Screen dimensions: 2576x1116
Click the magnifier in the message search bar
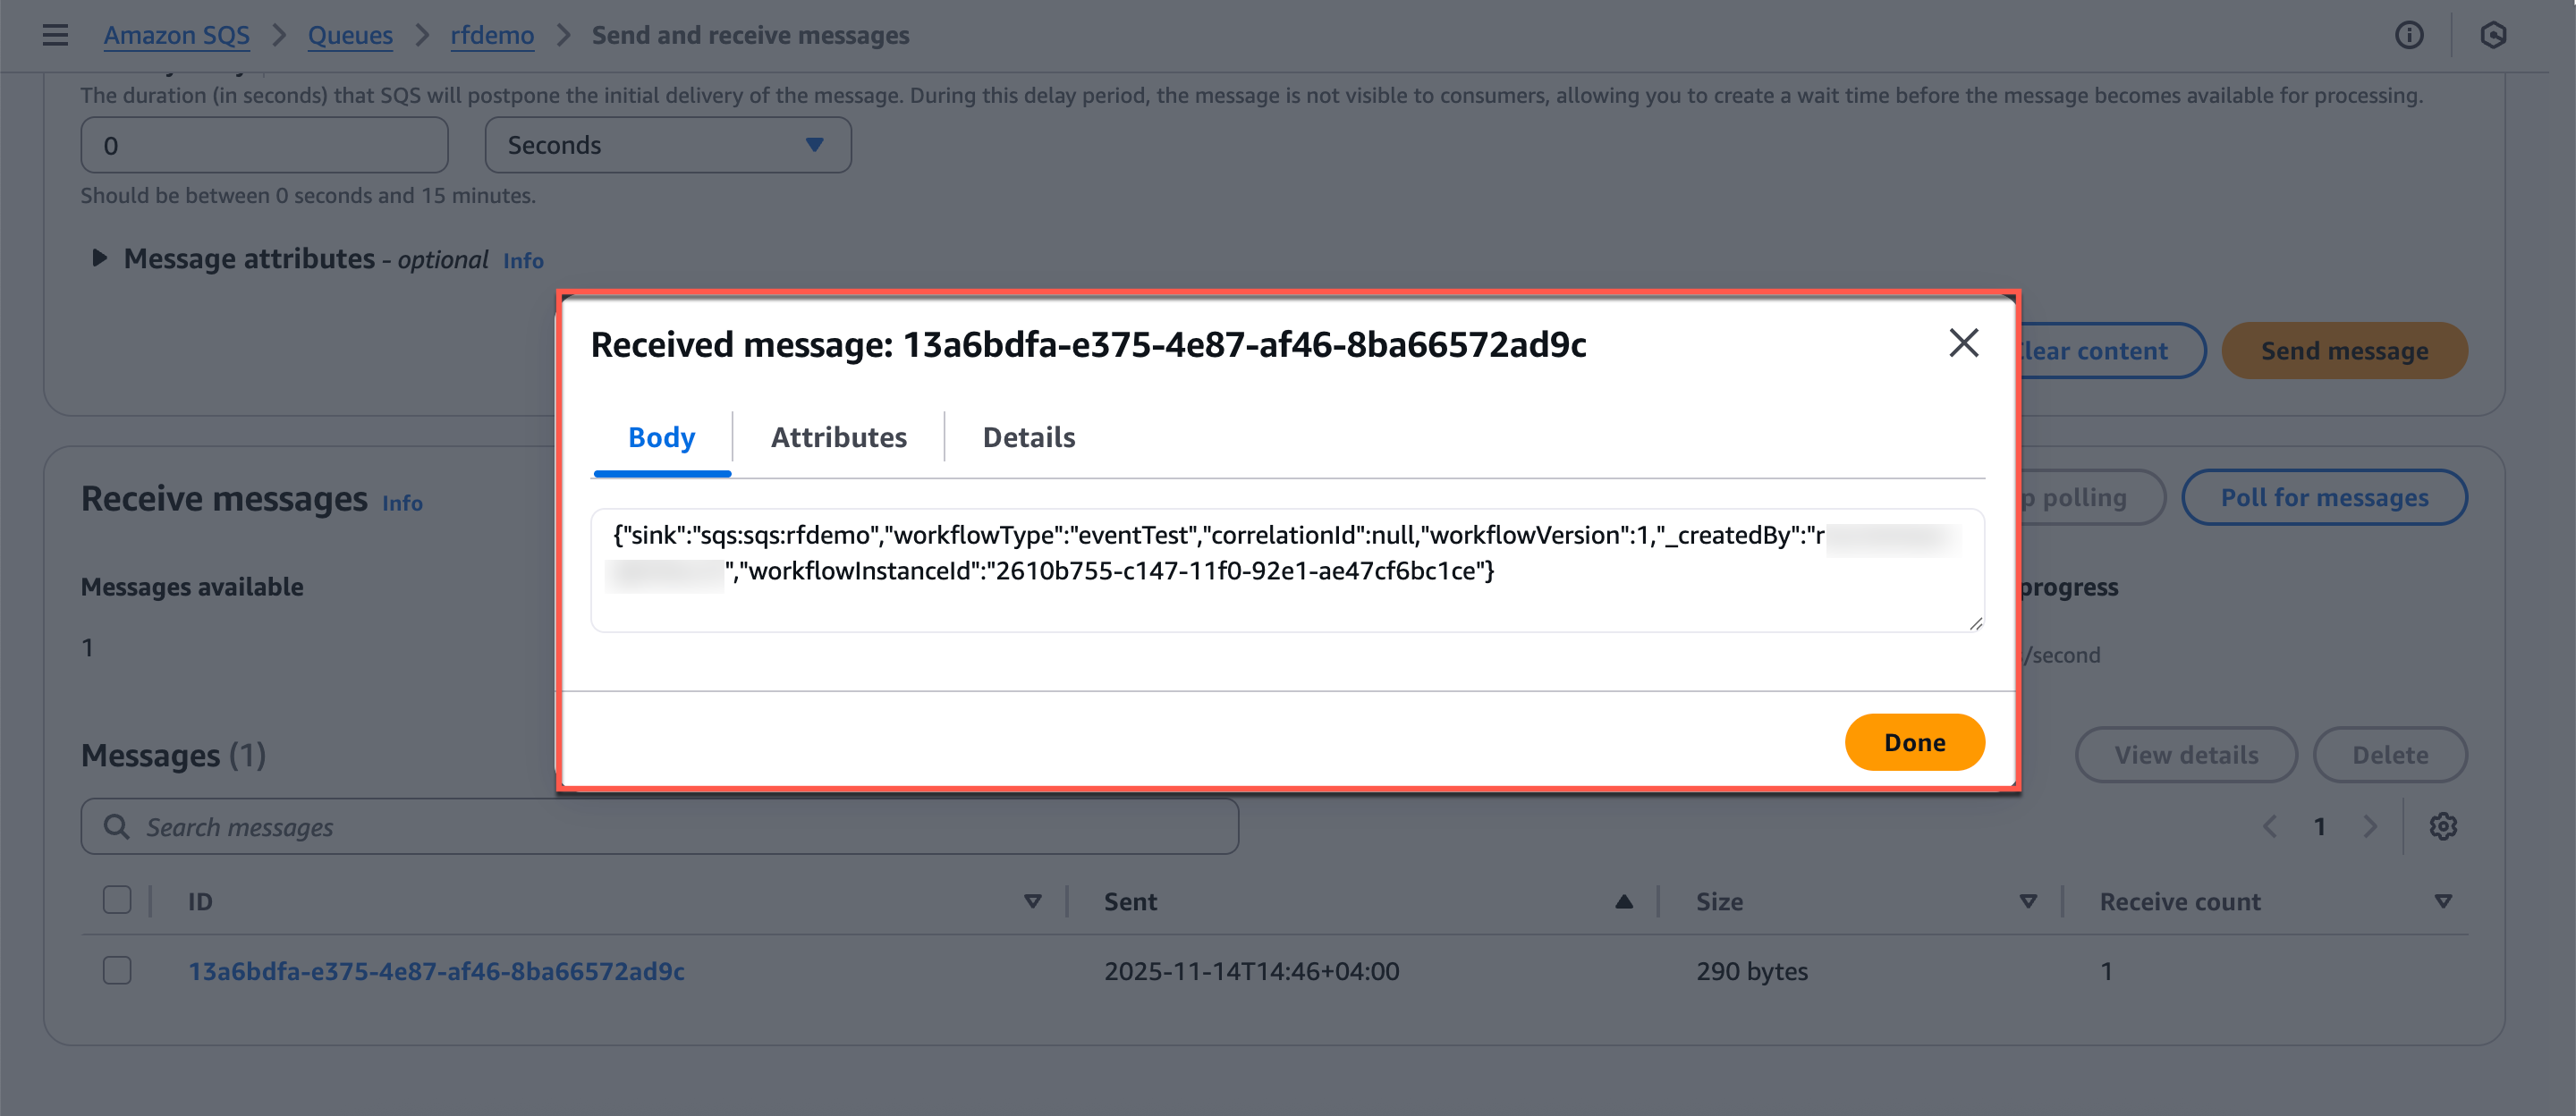pos(116,826)
